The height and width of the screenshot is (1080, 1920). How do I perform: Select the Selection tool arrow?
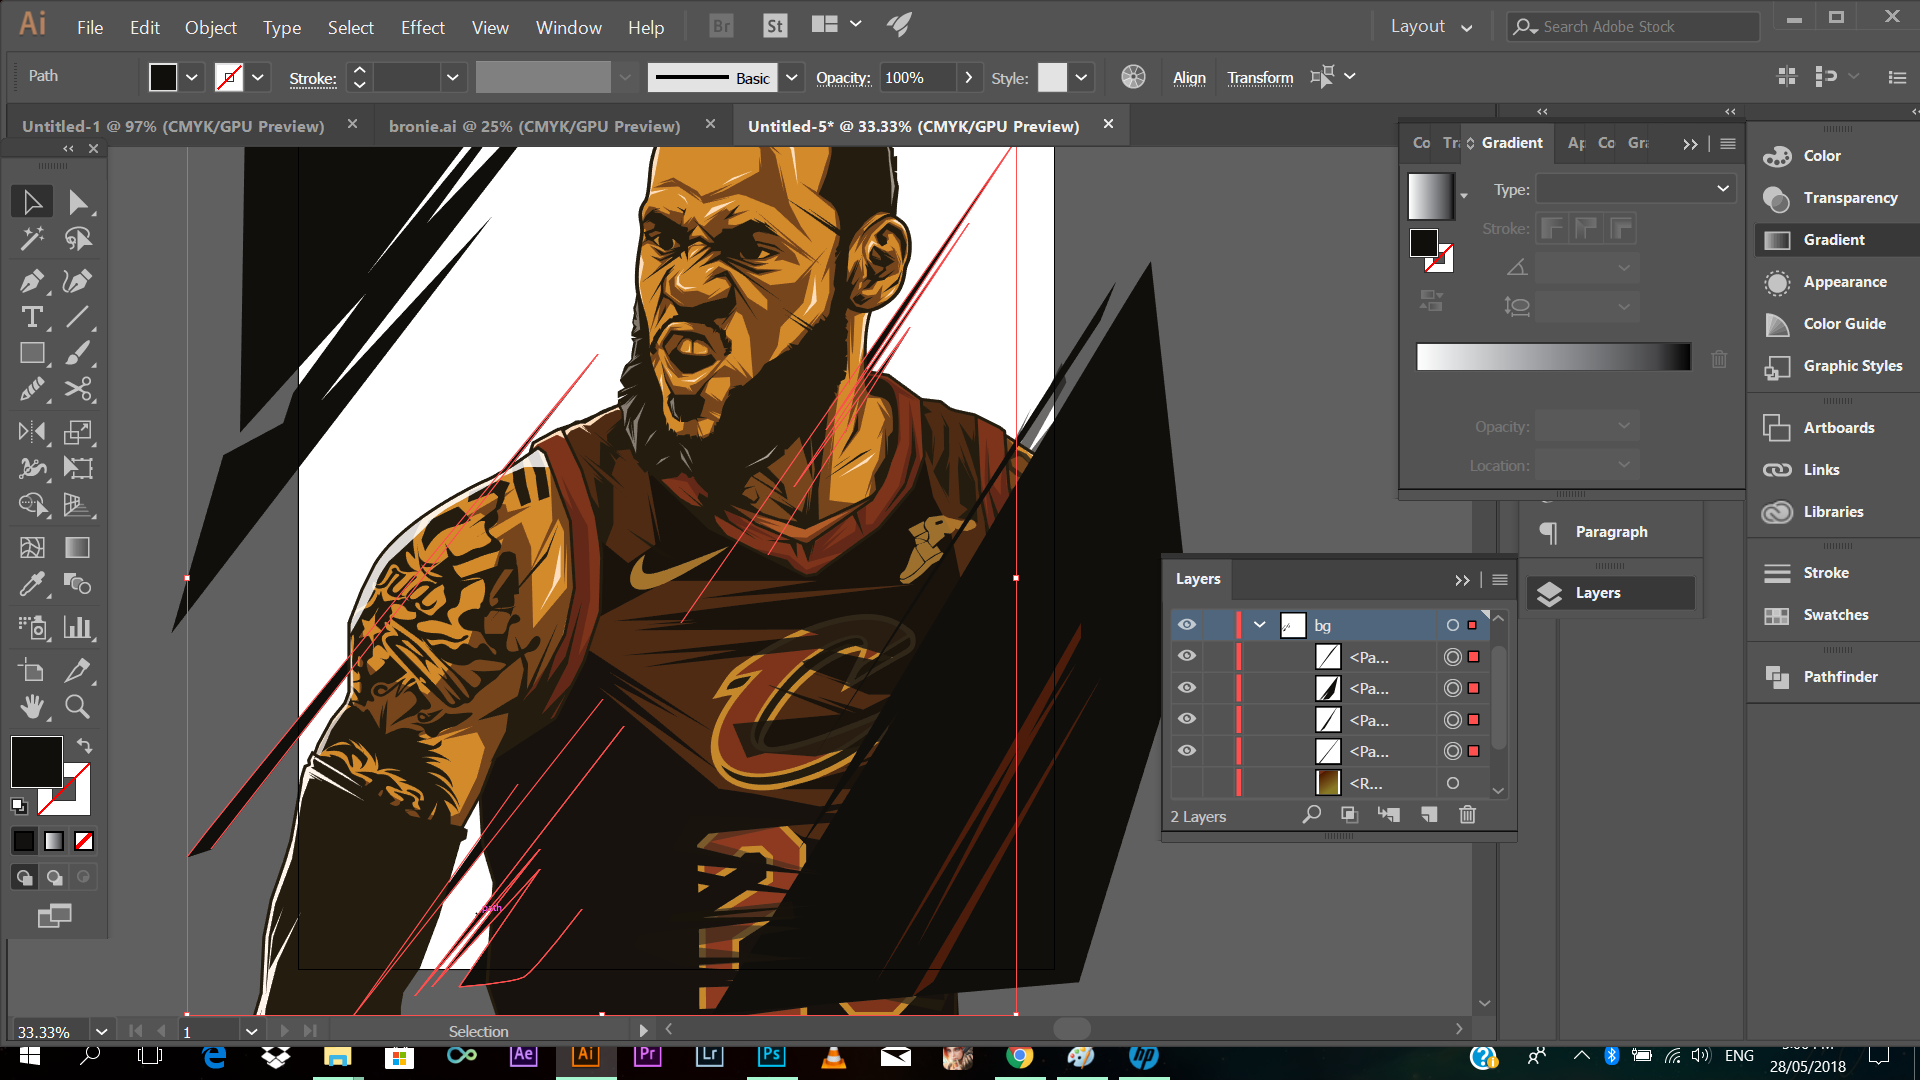click(x=32, y=202)
